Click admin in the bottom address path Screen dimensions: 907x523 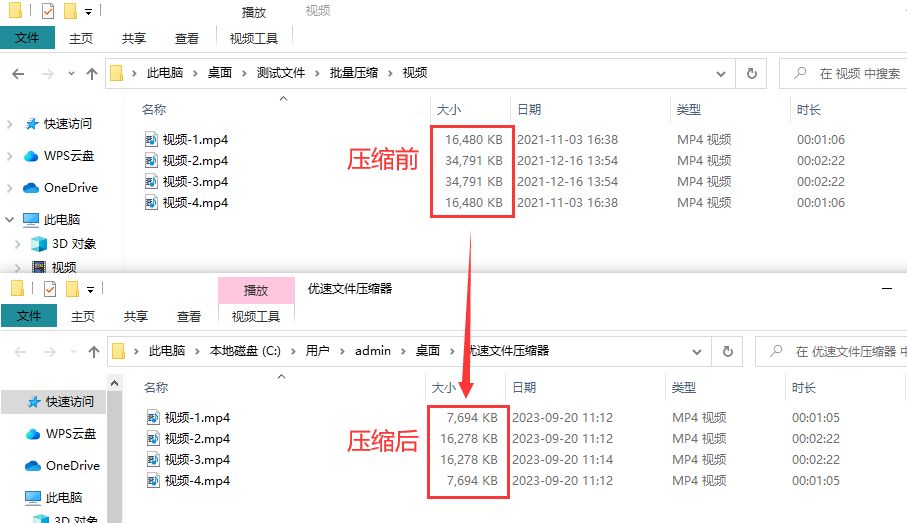373,351
